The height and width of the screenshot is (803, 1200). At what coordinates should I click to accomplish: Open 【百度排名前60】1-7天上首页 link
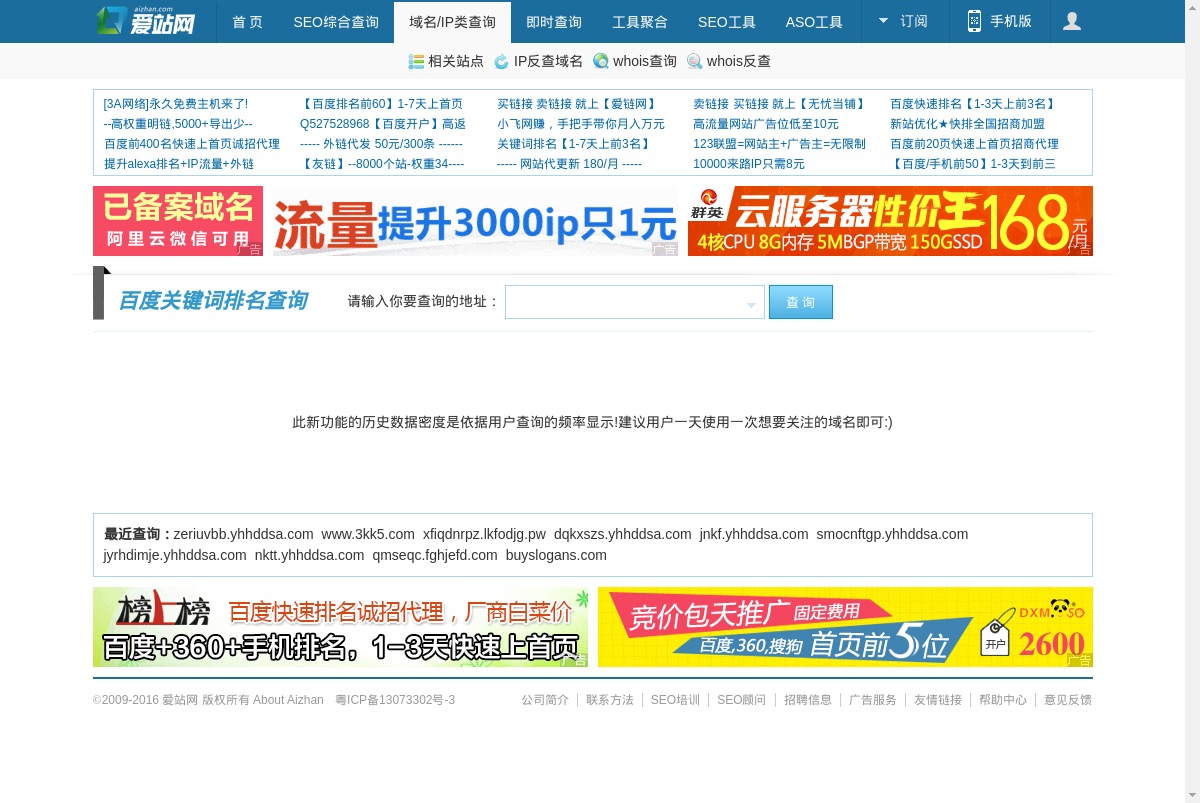pyautogui.click(x=382, y=104)
